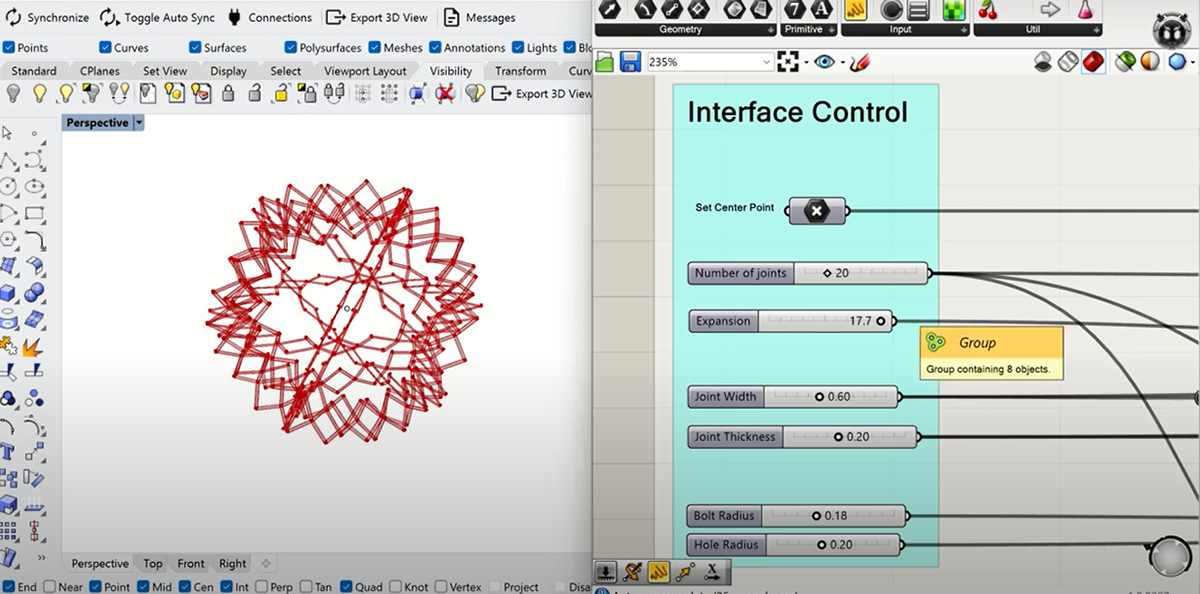Click the round button Input icon

pyautogui.click(x=892, y=10)
